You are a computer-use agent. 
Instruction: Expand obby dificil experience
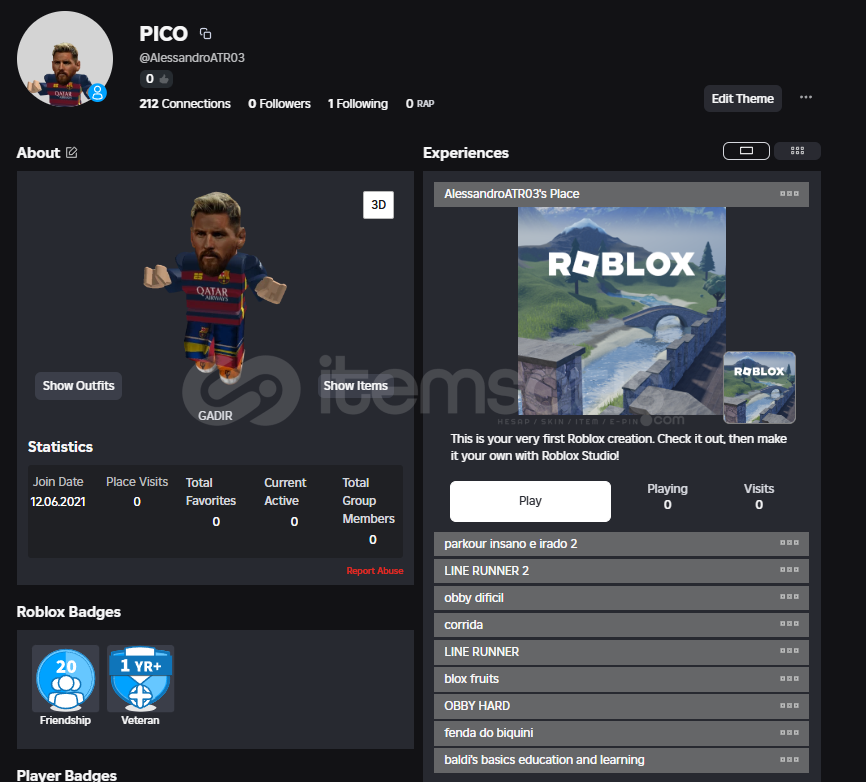(x=621, y=598)
